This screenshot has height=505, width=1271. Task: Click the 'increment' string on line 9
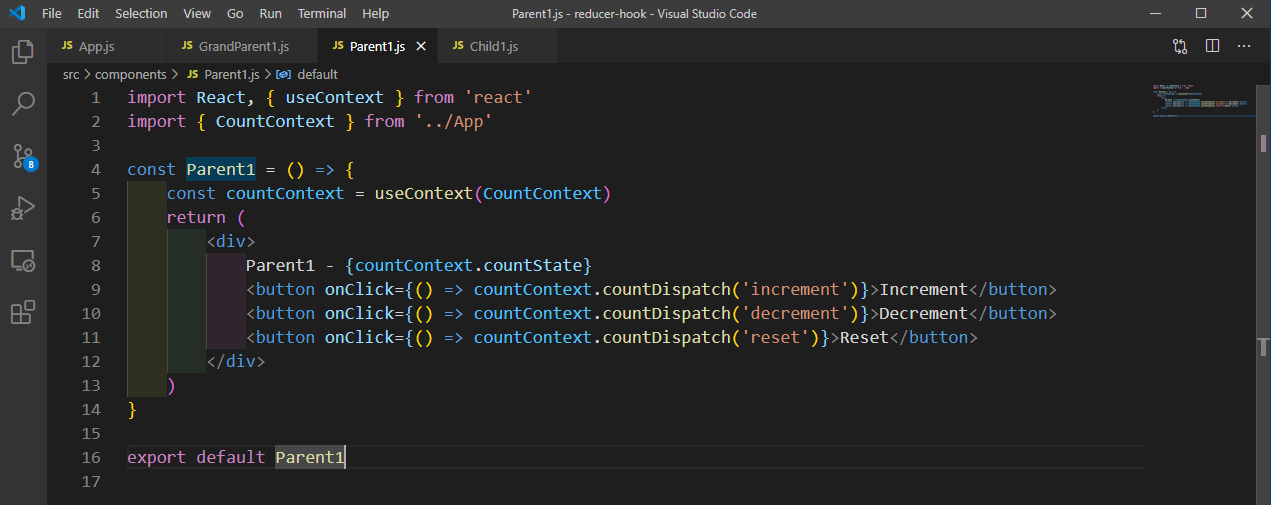click(x=795, y=289)
